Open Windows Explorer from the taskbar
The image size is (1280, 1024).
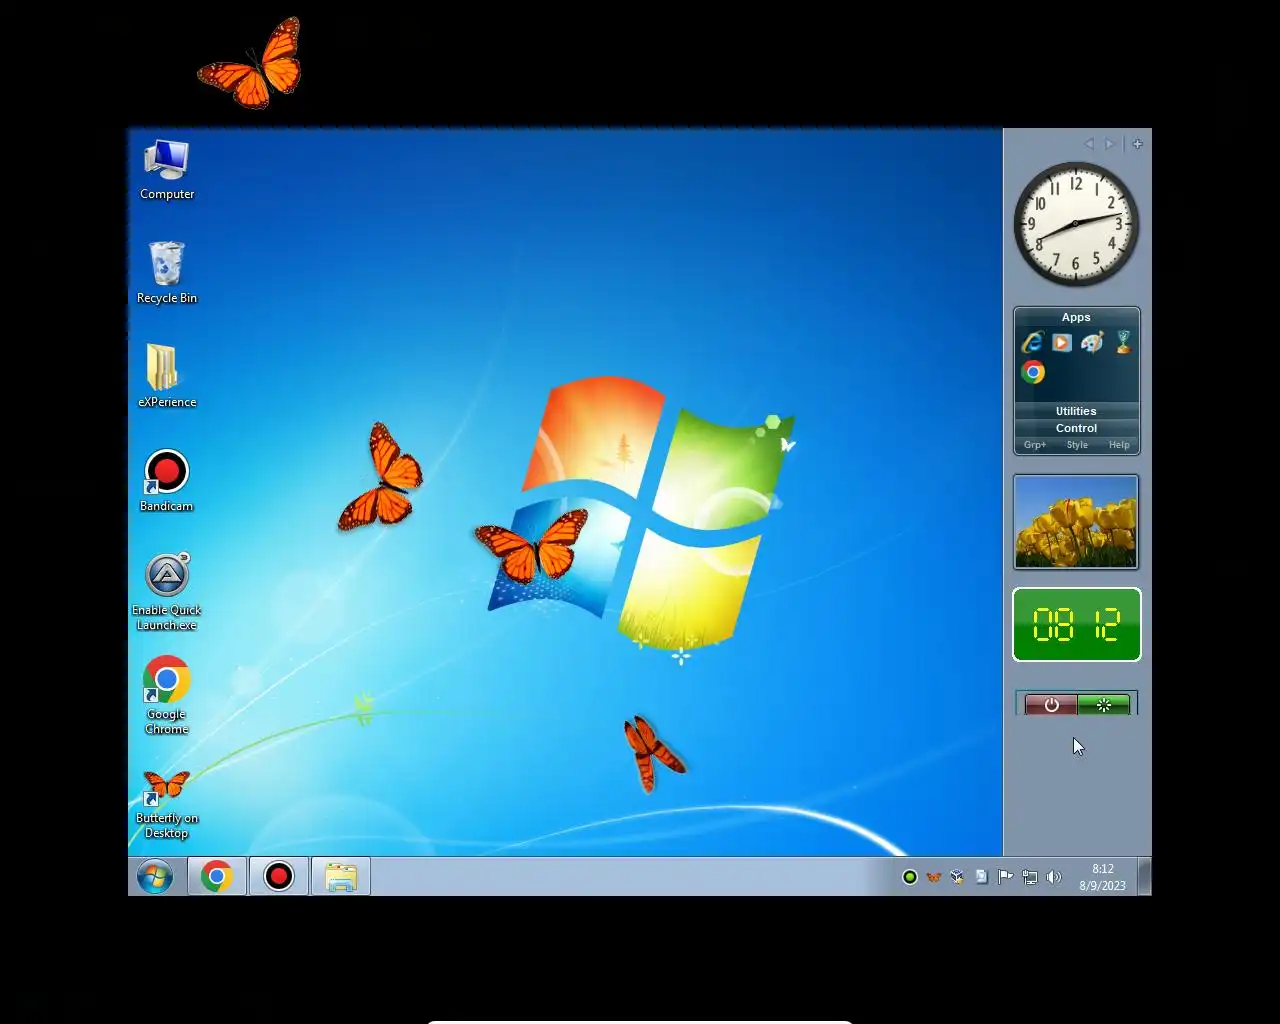[341, 877]
